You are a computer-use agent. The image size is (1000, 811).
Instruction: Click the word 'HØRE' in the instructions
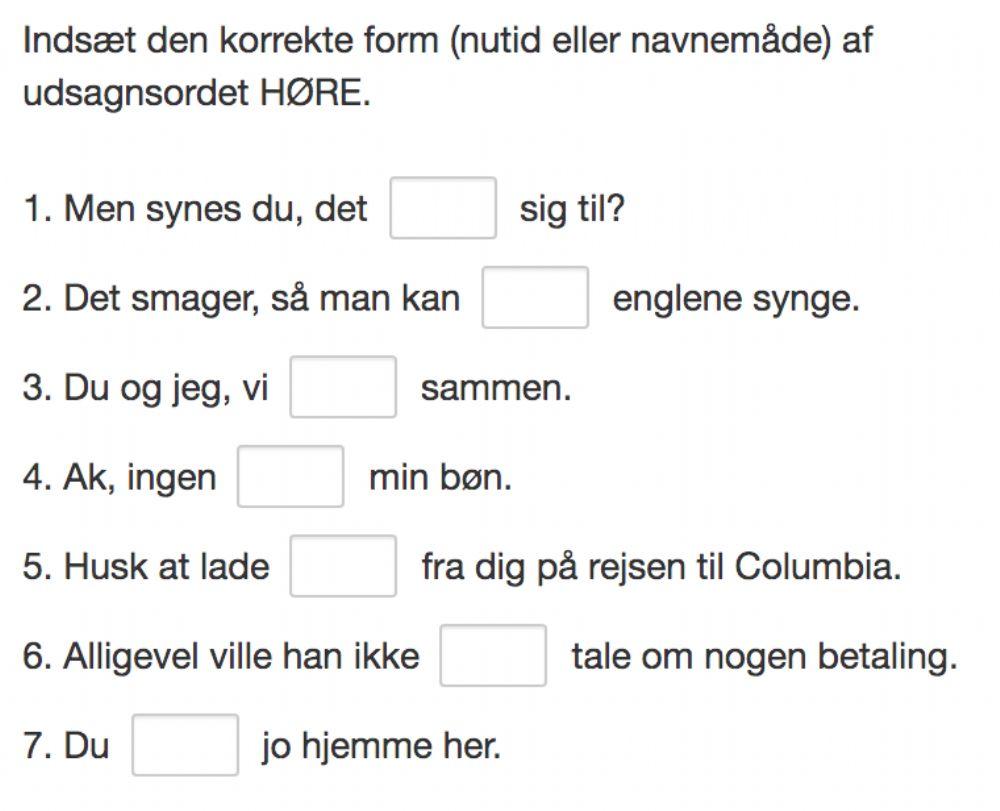click(x=312, y=97)
